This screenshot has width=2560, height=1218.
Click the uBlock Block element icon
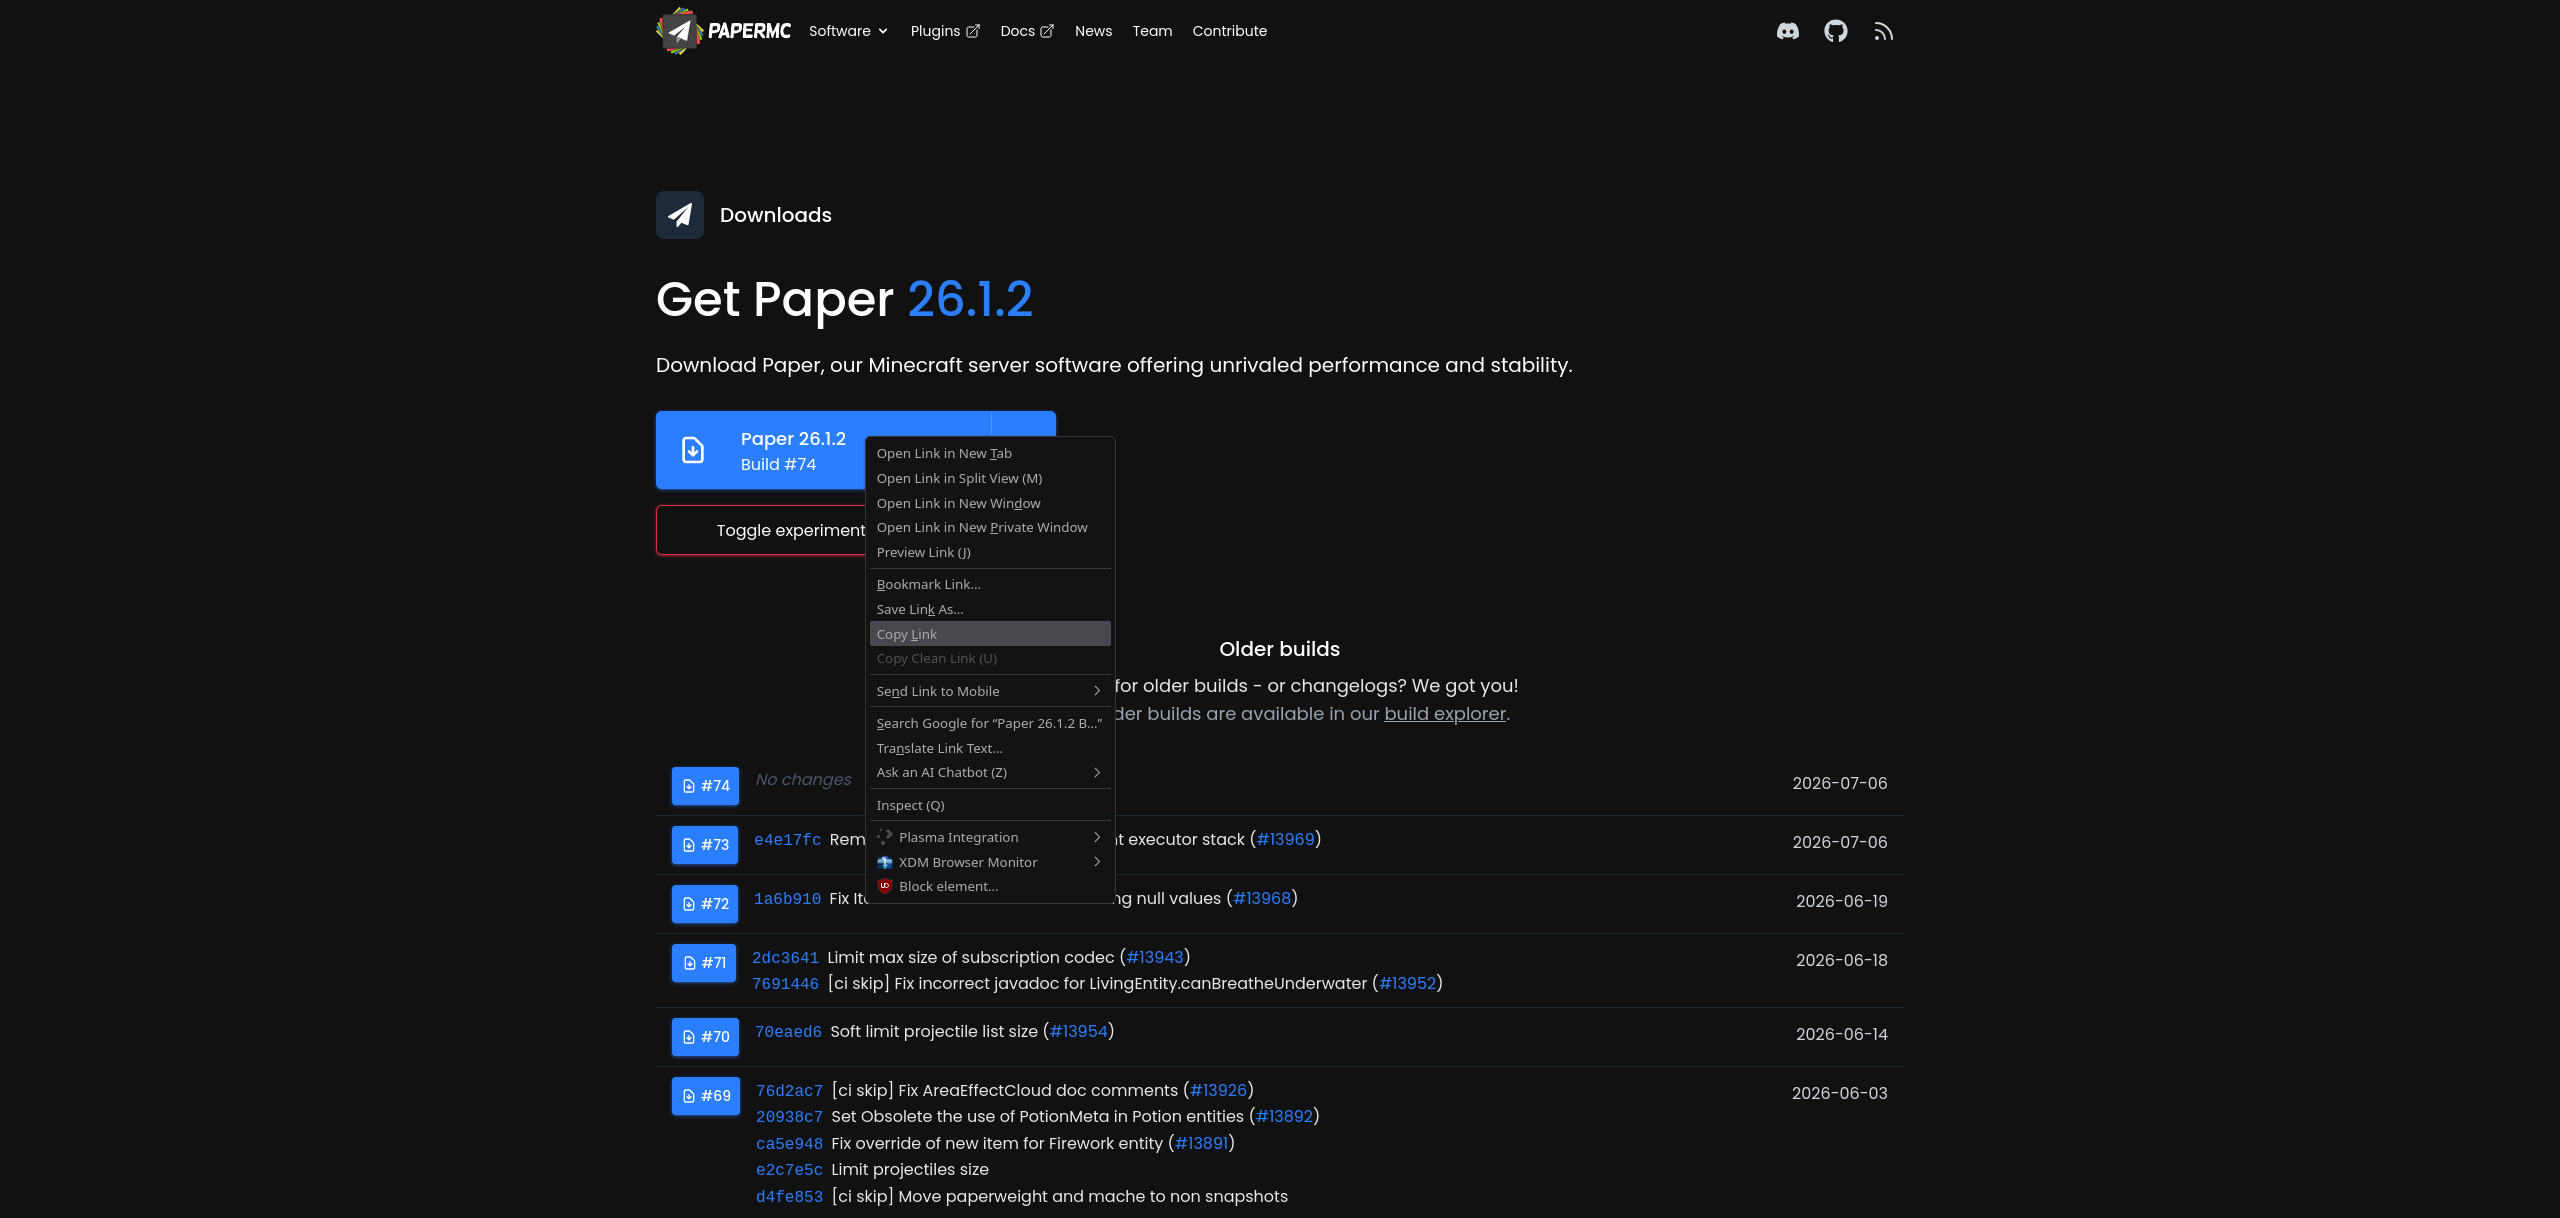click(884, 886)
